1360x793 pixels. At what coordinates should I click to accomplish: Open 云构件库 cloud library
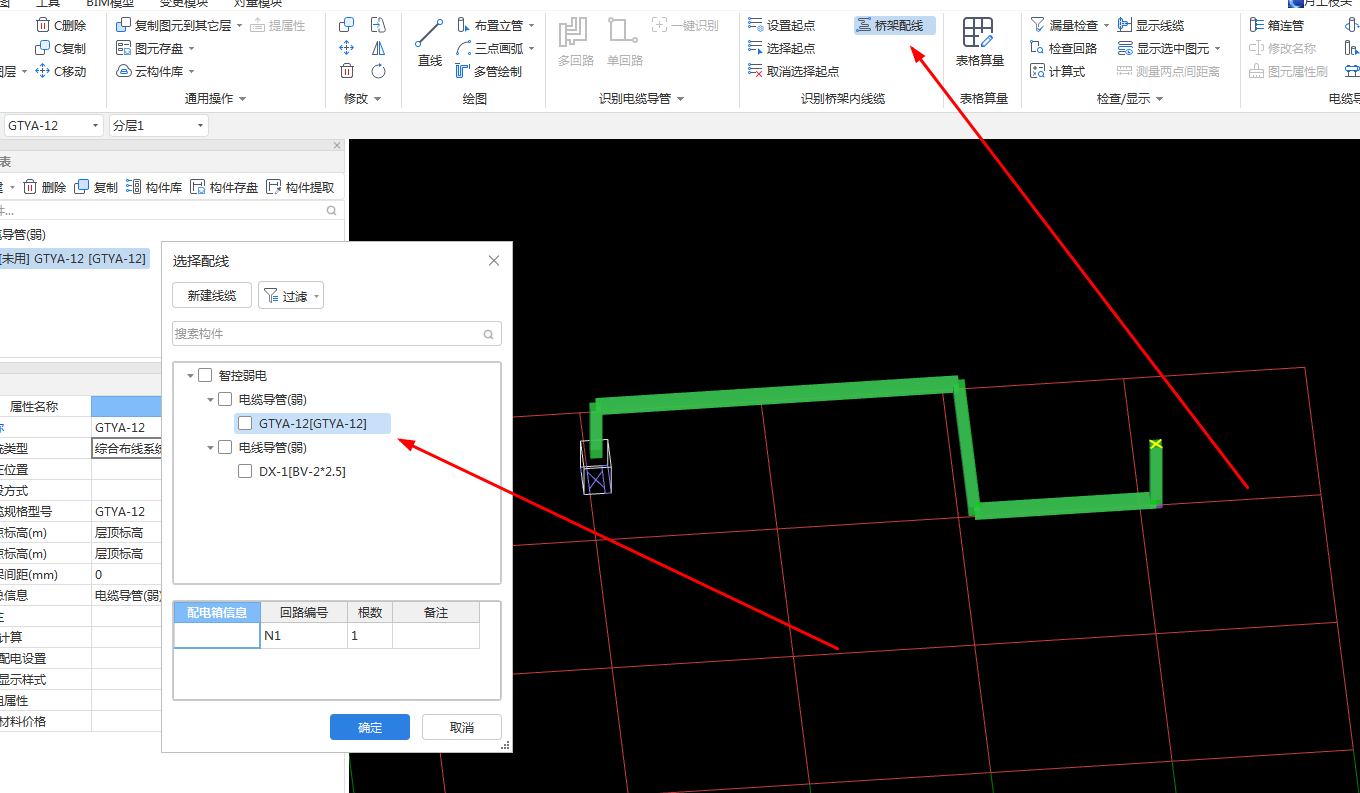(x=155, y=71)
